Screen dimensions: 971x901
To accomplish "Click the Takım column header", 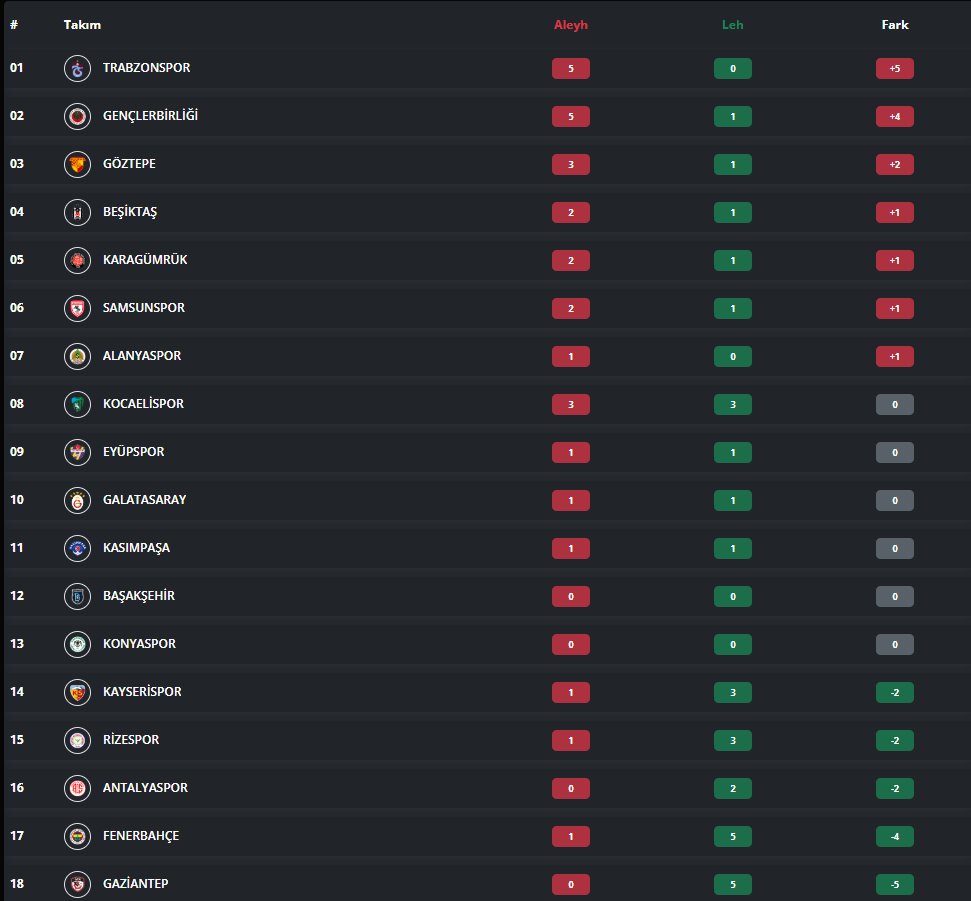I will 82,25.
